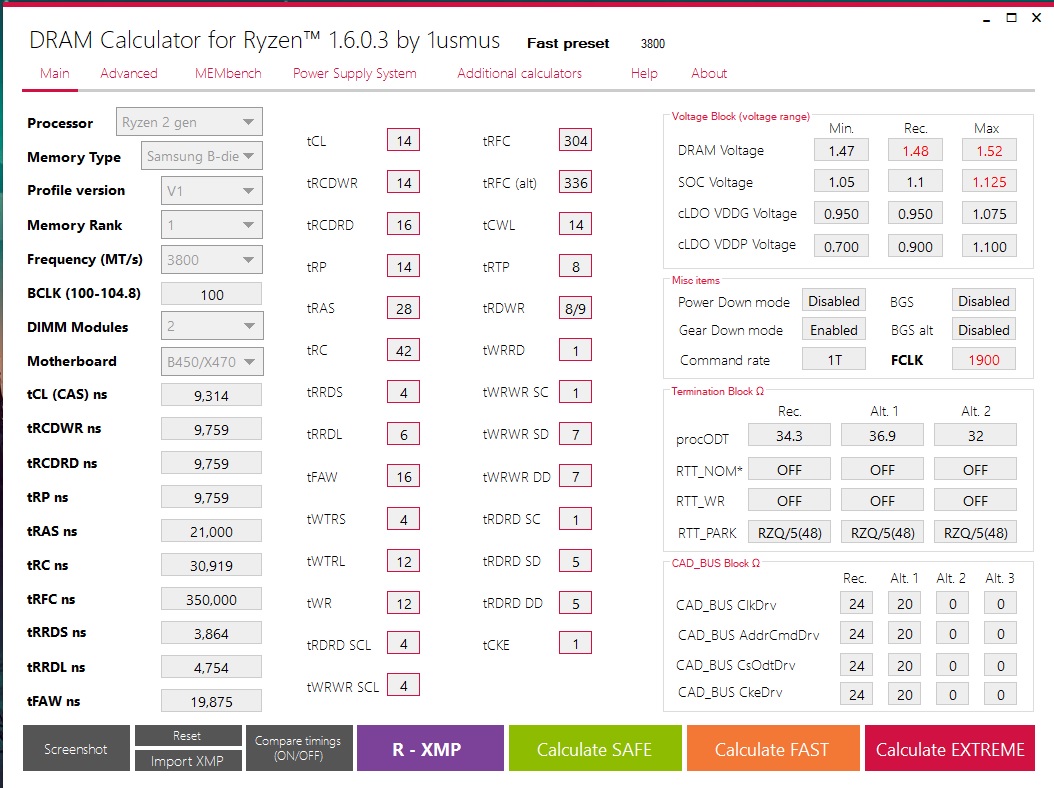Click the Command rate 1T field

(834, 360)
